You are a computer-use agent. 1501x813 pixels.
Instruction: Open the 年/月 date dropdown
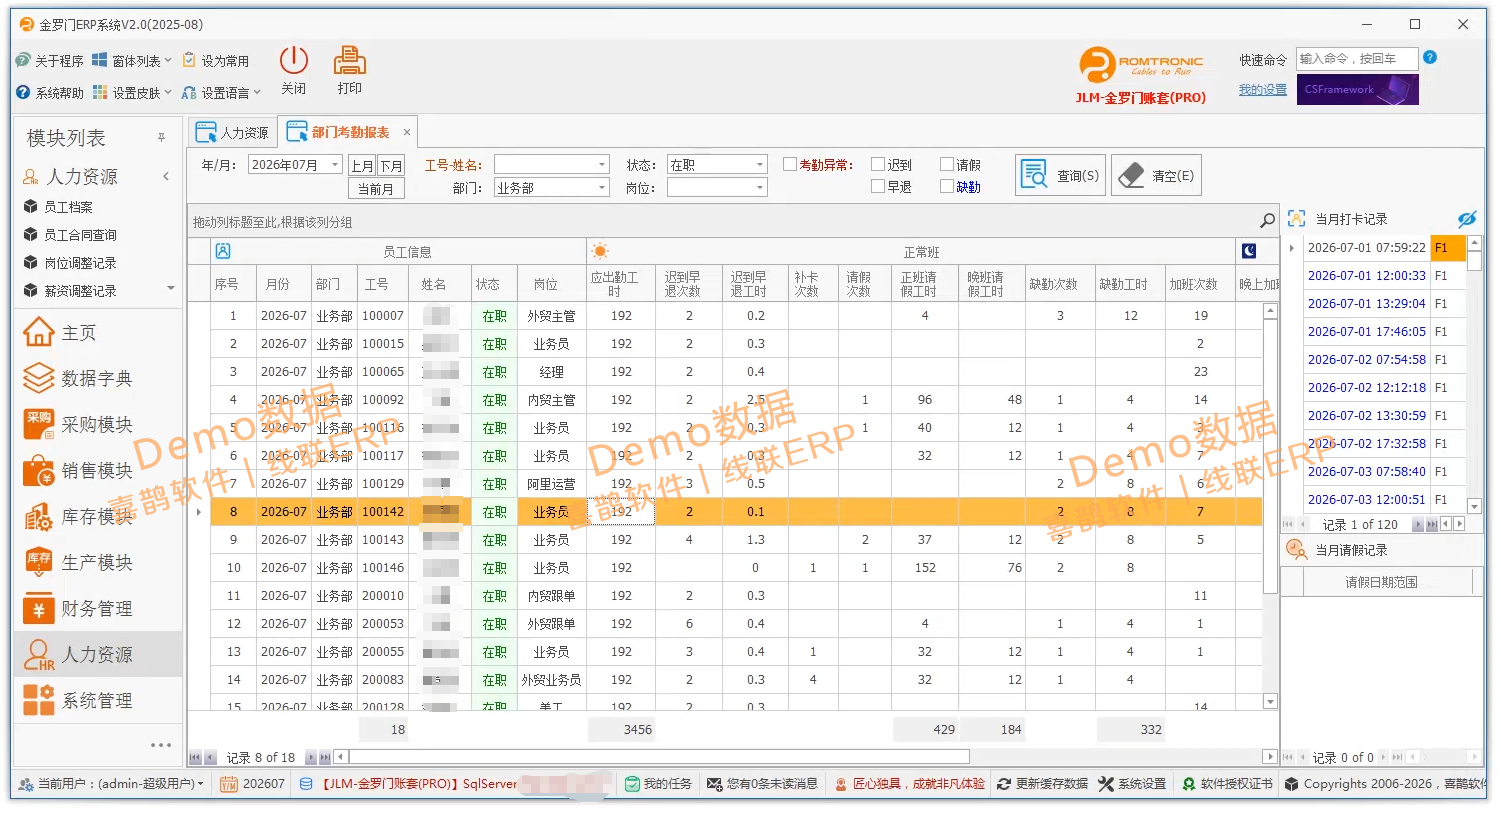coord(334,165)
